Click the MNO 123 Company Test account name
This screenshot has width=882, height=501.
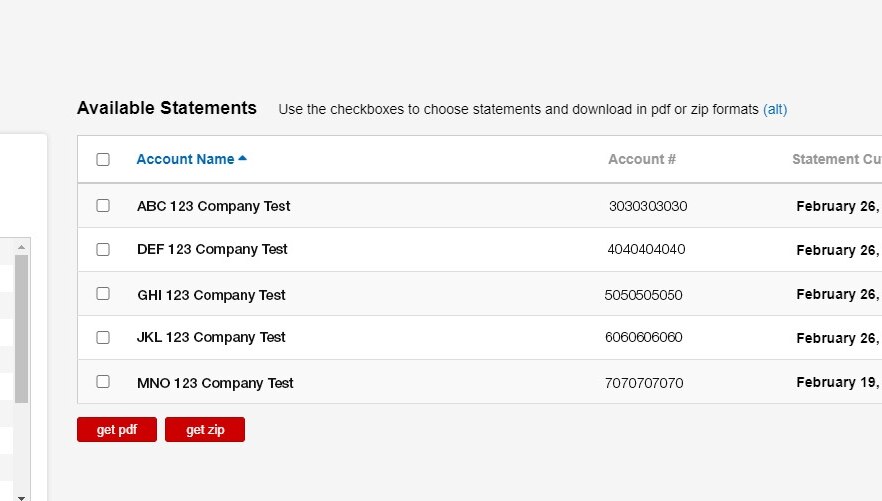click(215, 383)
